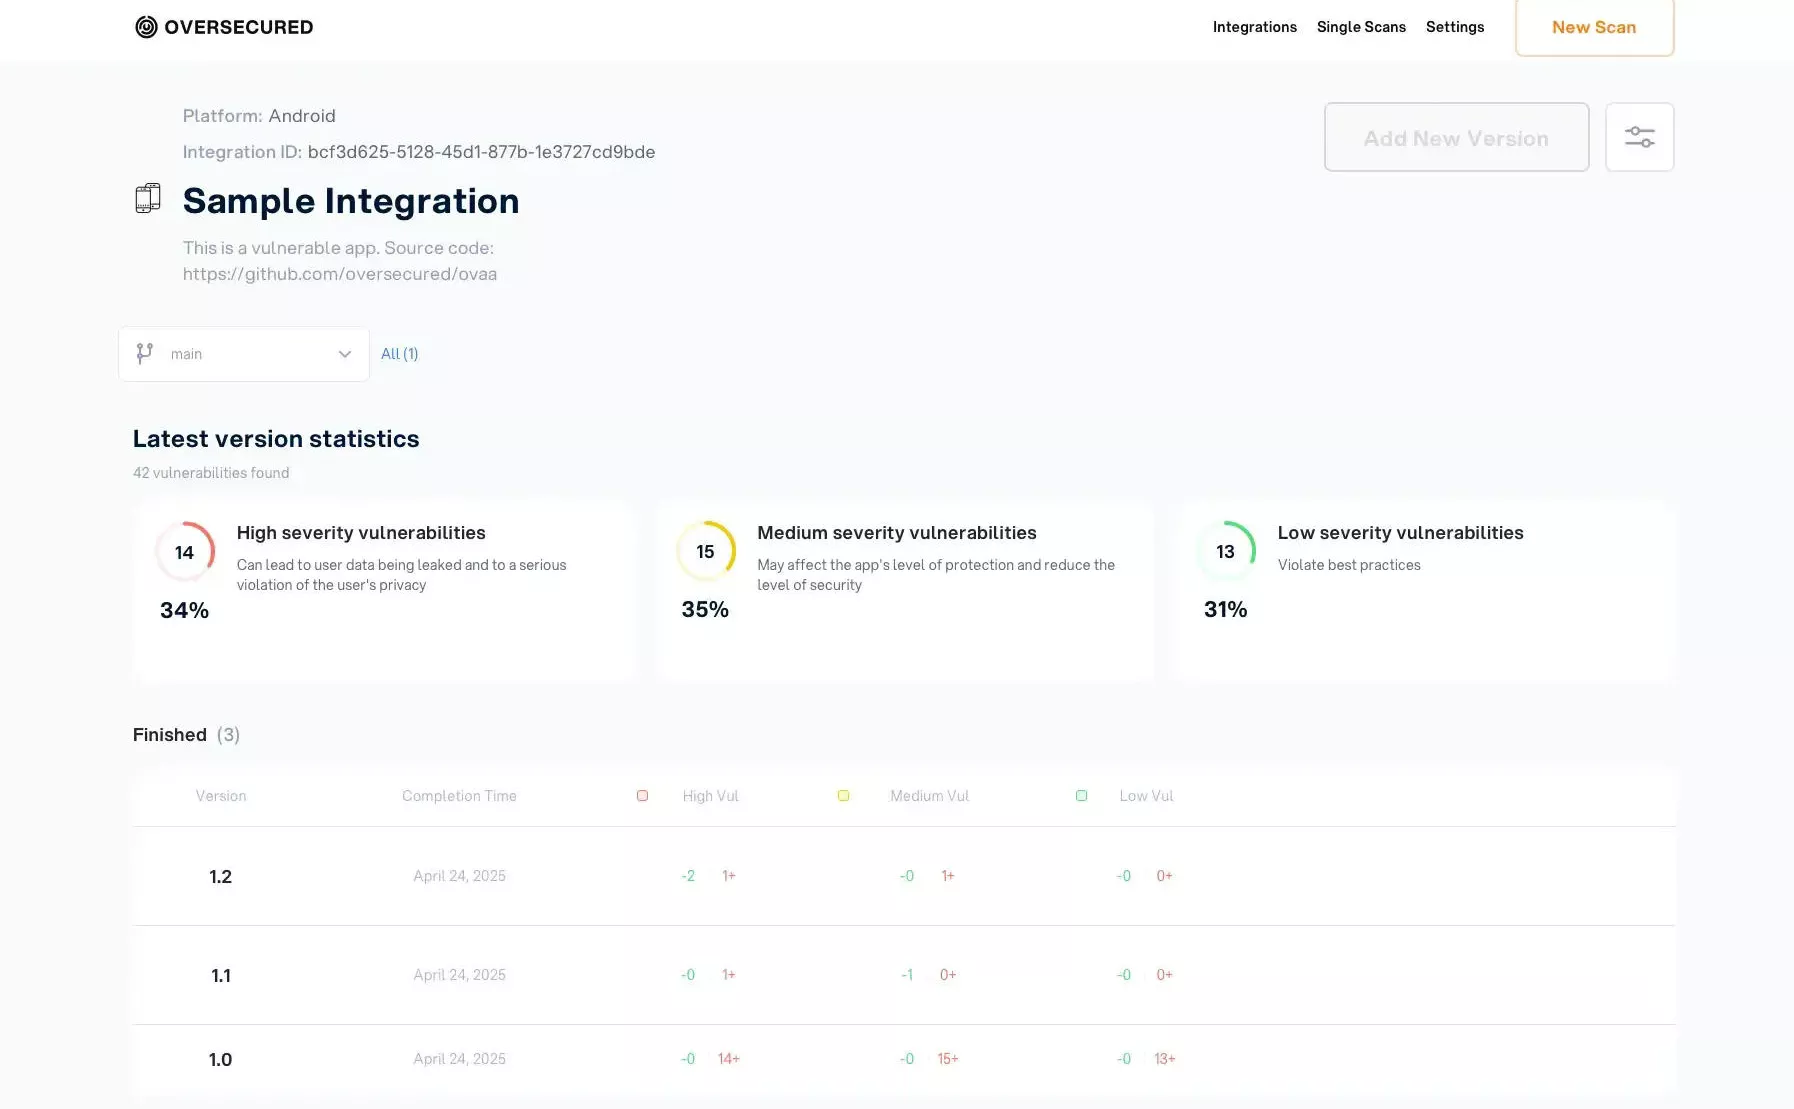This screenshot has height=1109, width=1794.
Task: Open the Integrations menu item
Action: tap(1255, 27)
